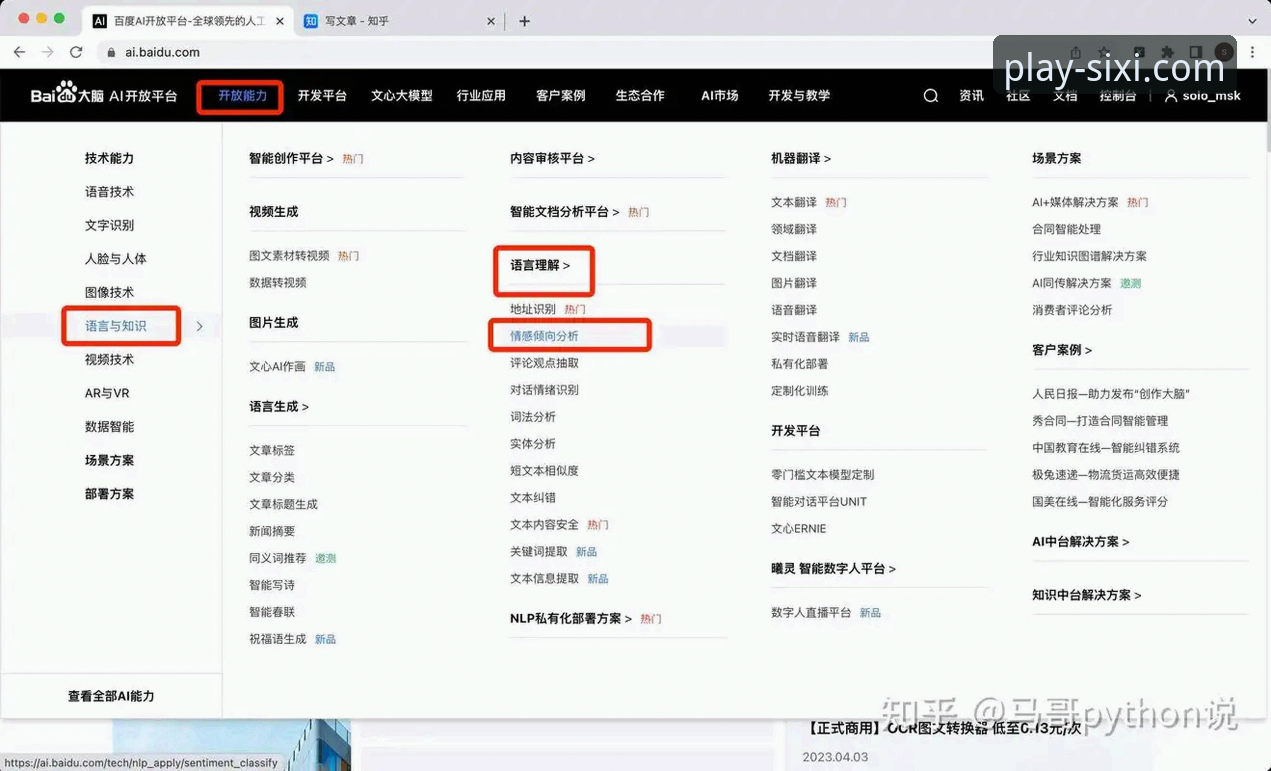Open 短文本相似度 link
Screen dimensions: 1271x771
pyautogui.click(x=544, y=471)
